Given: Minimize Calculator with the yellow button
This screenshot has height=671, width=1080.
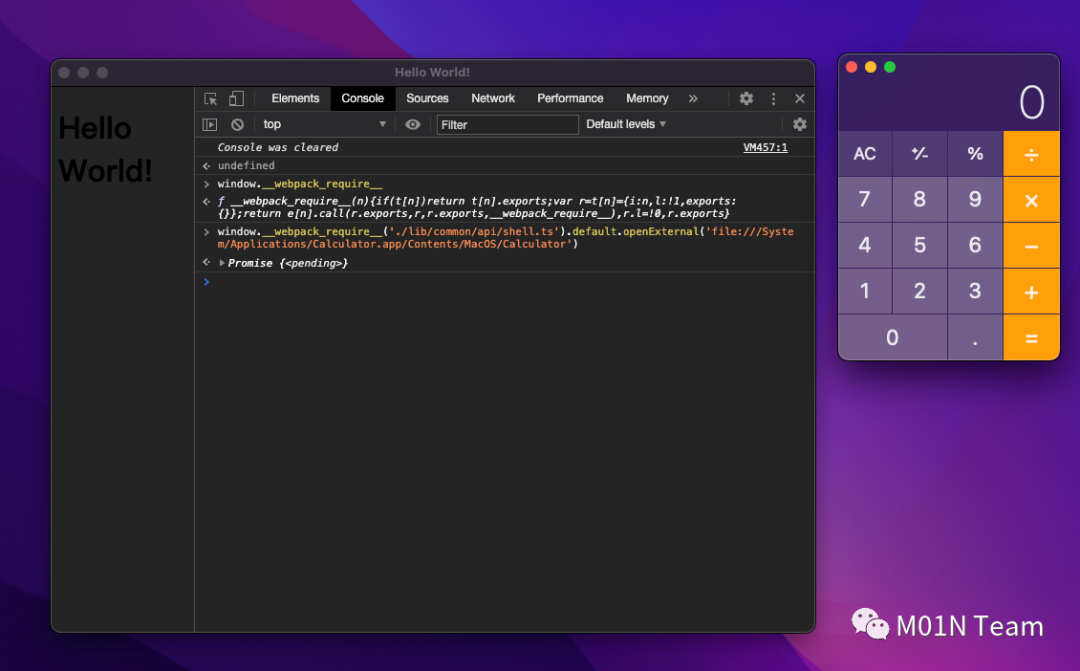Looking at the screenshot, I should coord(871,67).
